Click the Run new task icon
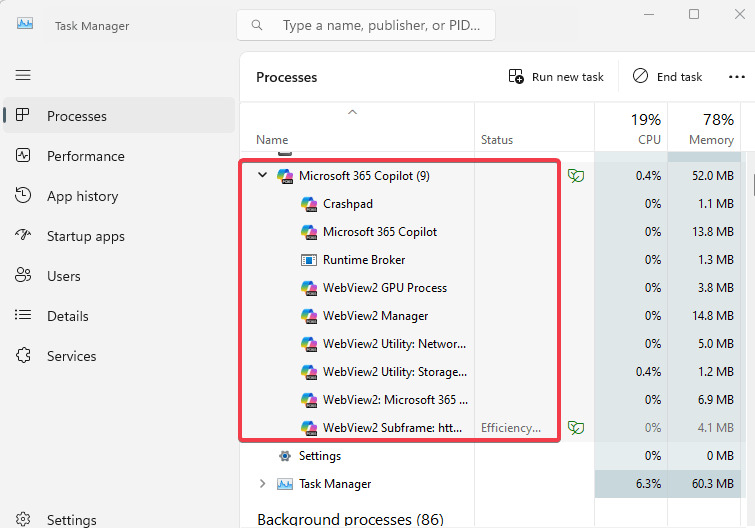The height and width of the screenshot is (528, 755). [516, 77]
